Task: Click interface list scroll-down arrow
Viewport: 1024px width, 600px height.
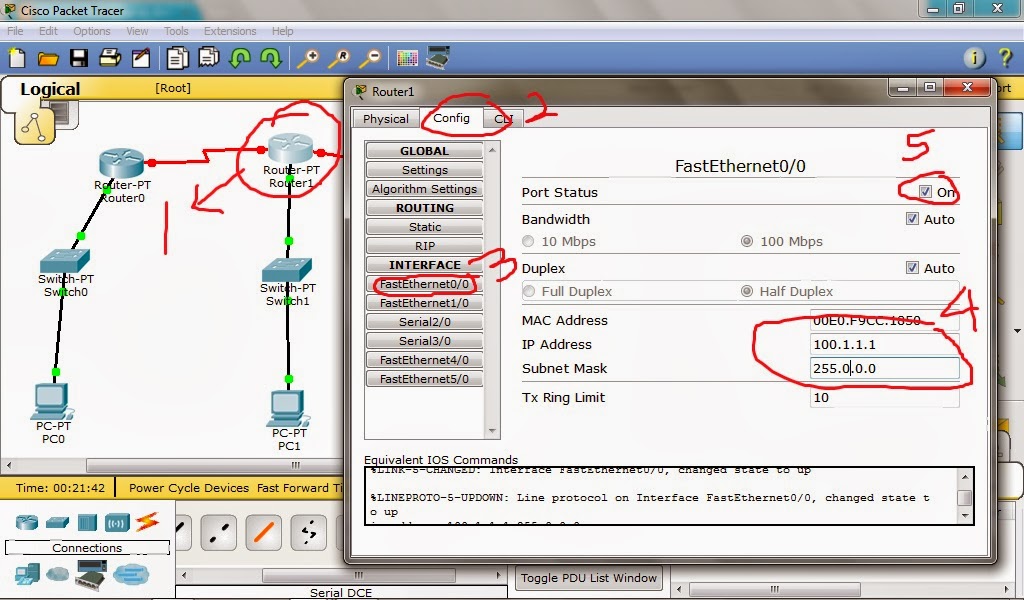Action: 492,431
